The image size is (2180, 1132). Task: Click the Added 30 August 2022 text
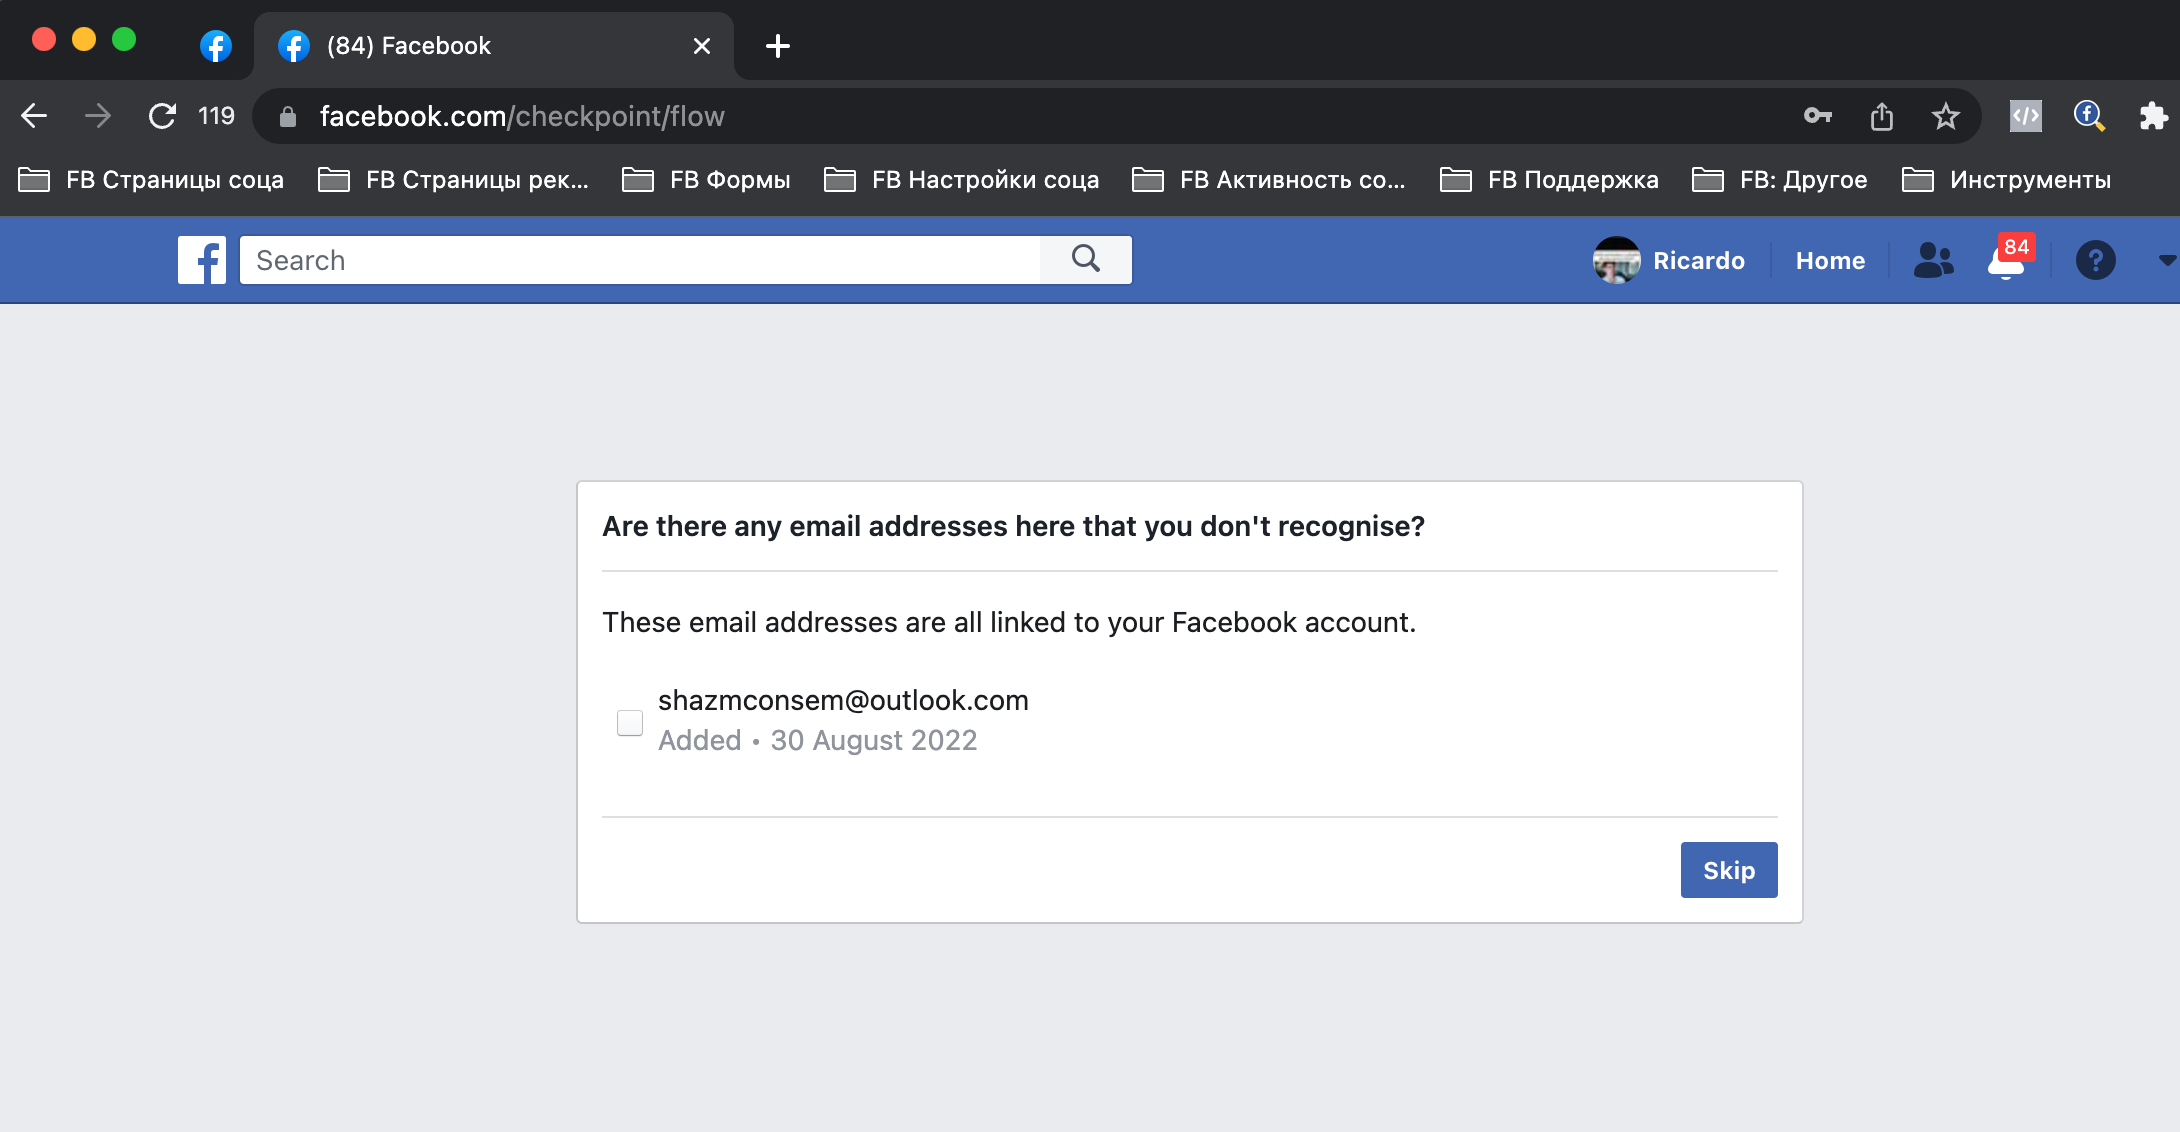818,740
